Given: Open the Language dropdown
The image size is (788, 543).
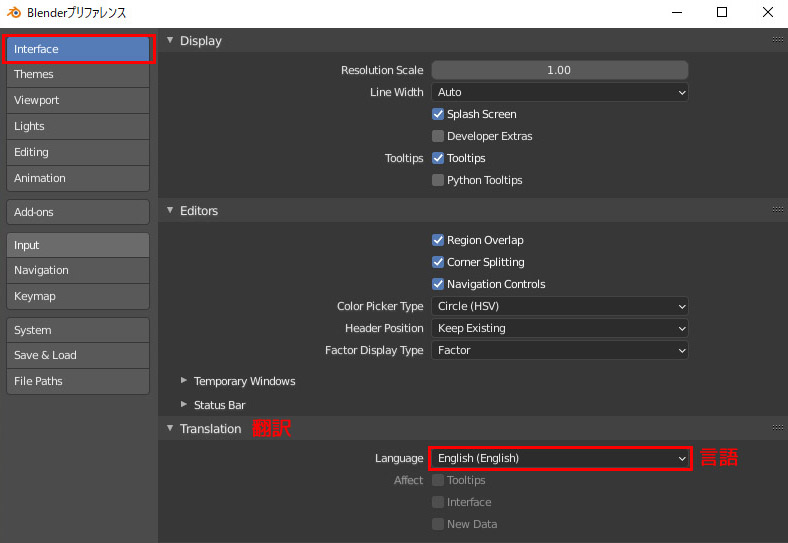Looking at the screenshot, I should click(559, 459).
